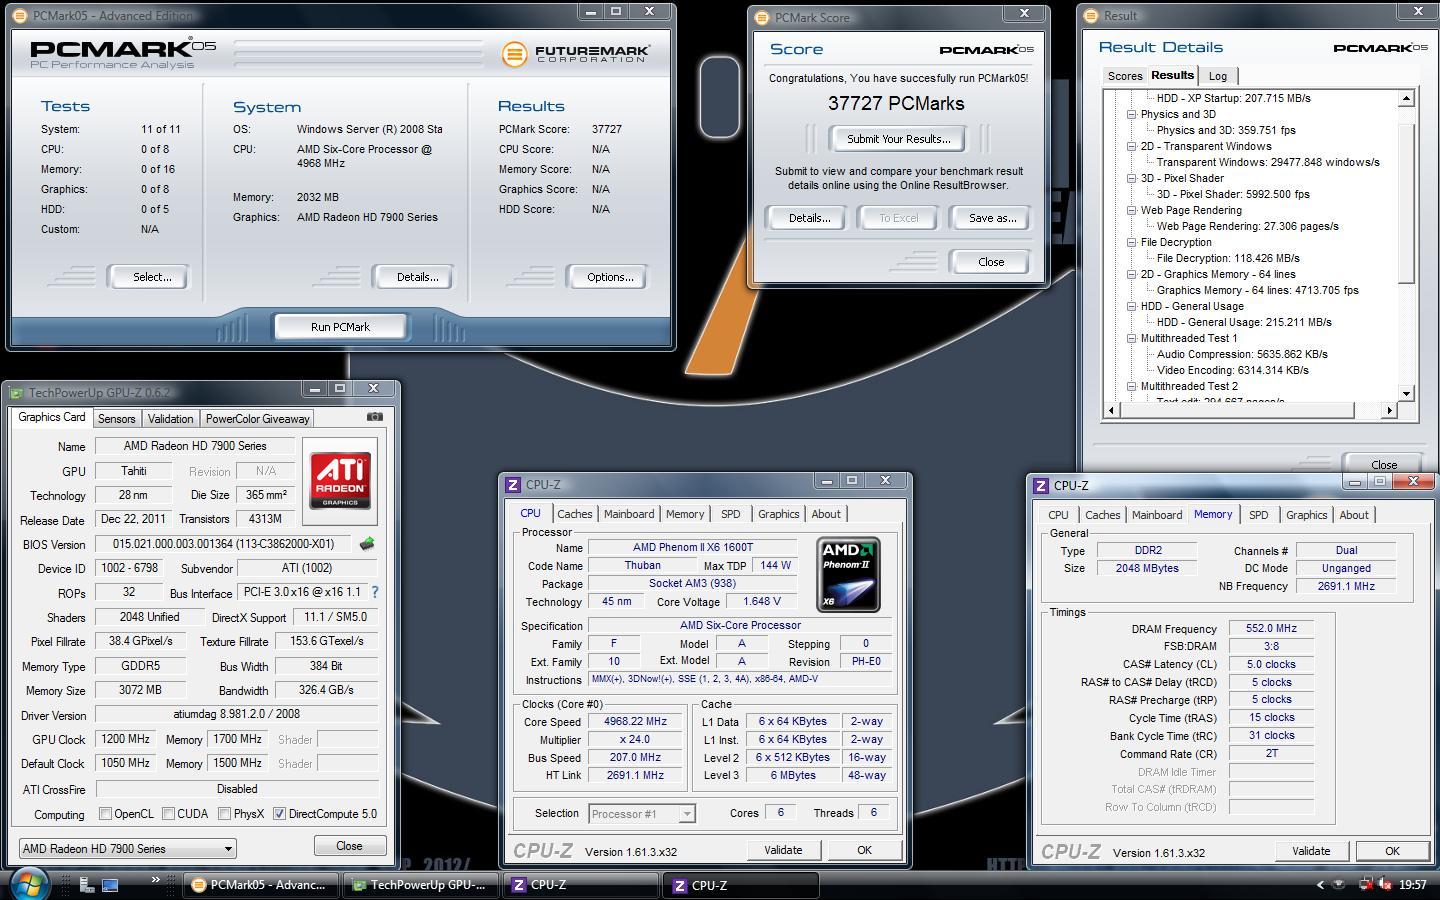Collapse the Physics and 3D tree node
Screen dimensions: 1440x900
(1131, 114)
